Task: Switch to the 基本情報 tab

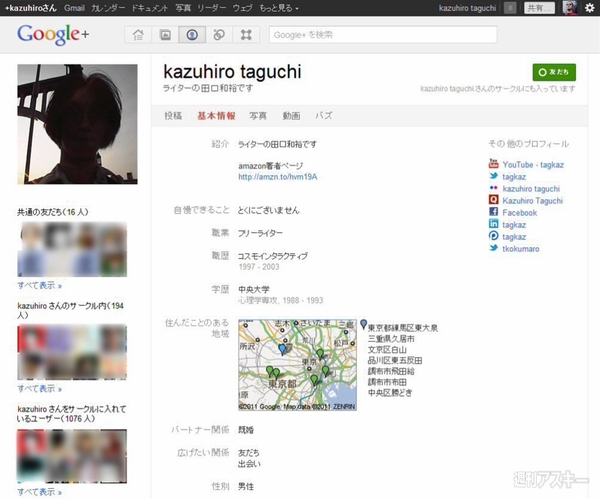Action: coord(216,116)
